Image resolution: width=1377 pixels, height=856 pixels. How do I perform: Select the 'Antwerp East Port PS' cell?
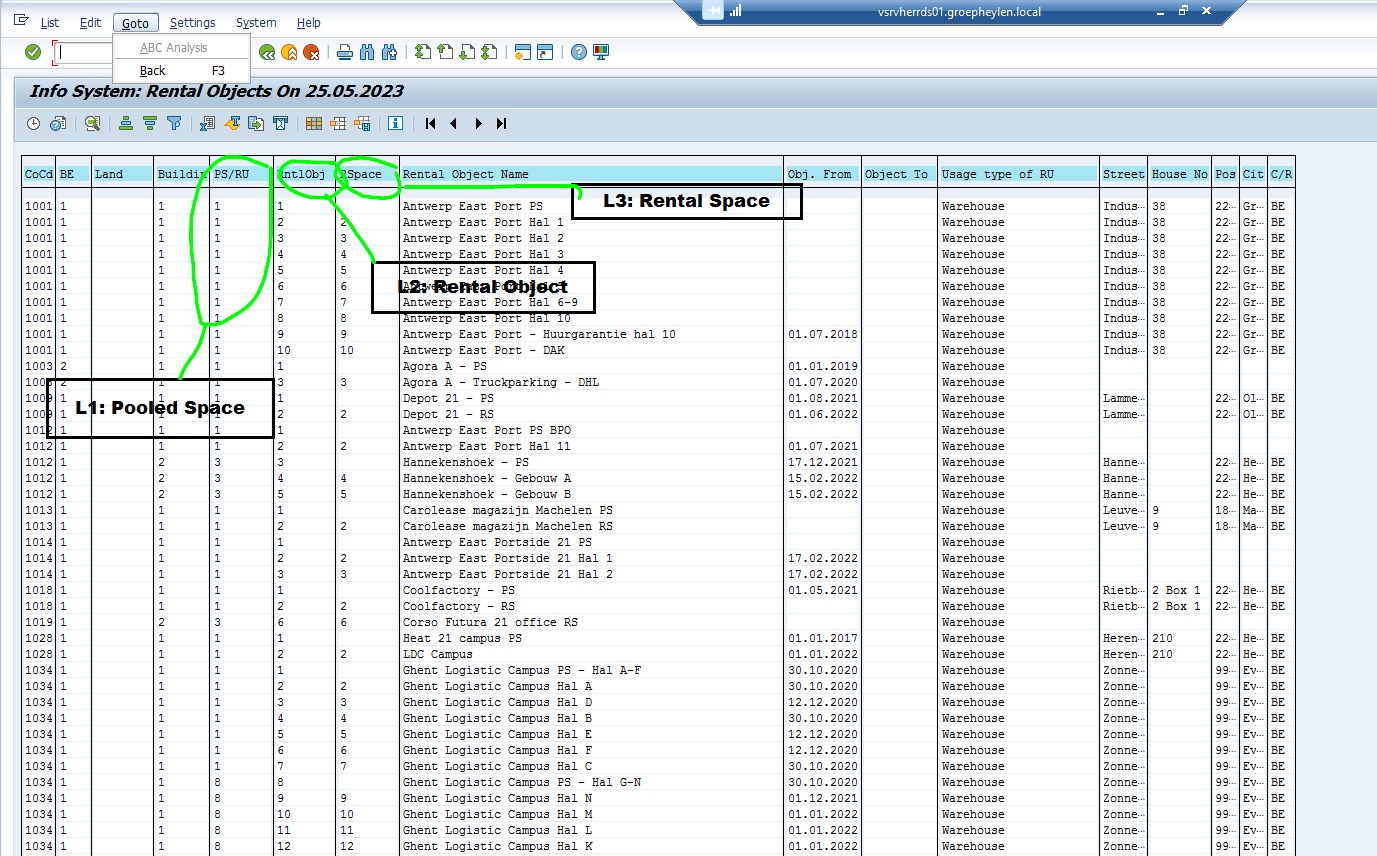[x=591, y=206]
